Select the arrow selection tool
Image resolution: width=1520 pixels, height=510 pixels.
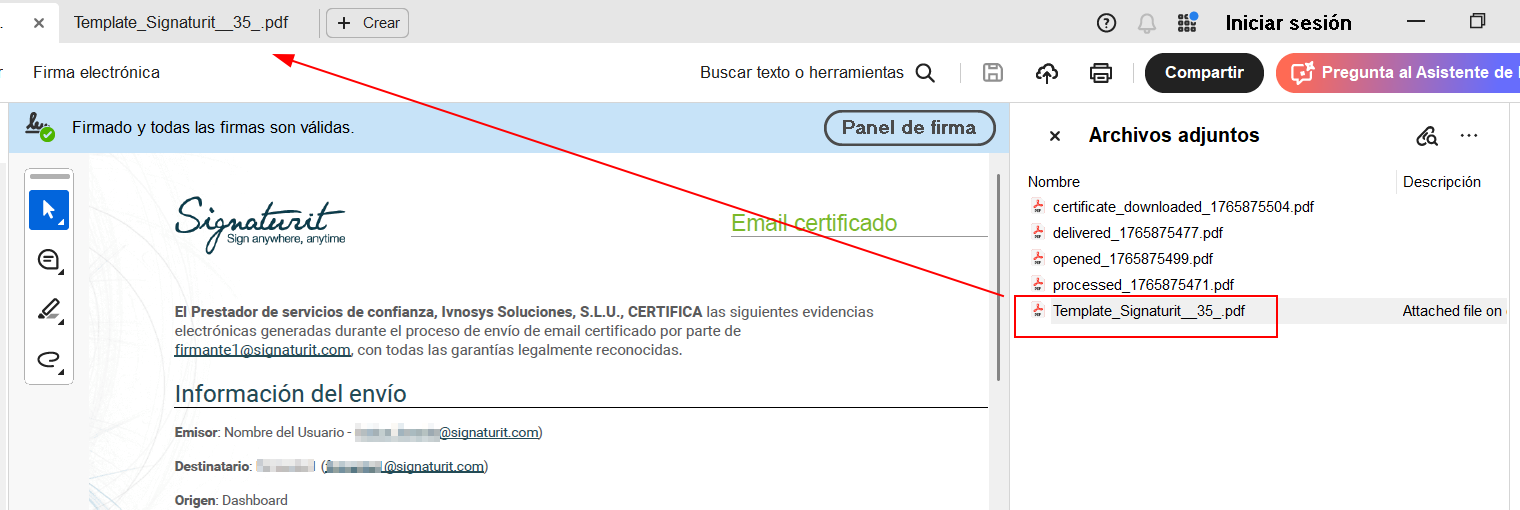(48, 210)
